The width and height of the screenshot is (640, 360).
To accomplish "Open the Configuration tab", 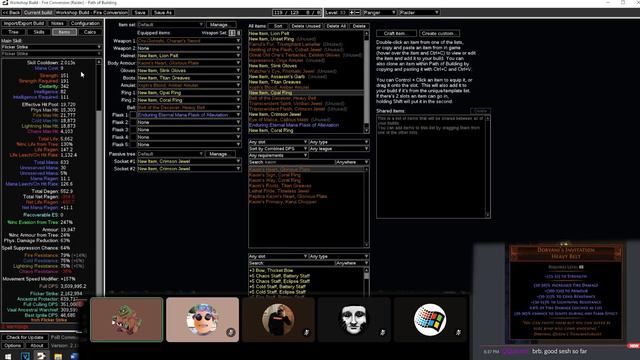I will pyautogui.click(x=85, y=24).
